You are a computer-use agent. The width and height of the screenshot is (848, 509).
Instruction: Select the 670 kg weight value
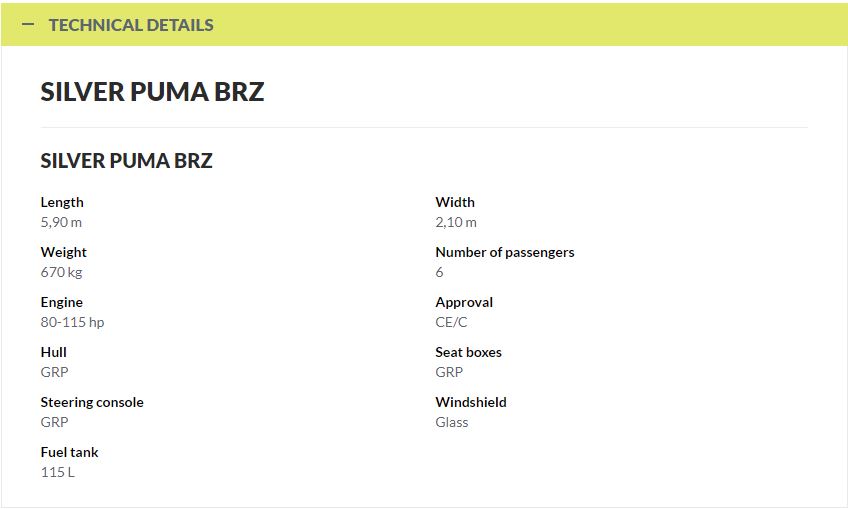61,272
